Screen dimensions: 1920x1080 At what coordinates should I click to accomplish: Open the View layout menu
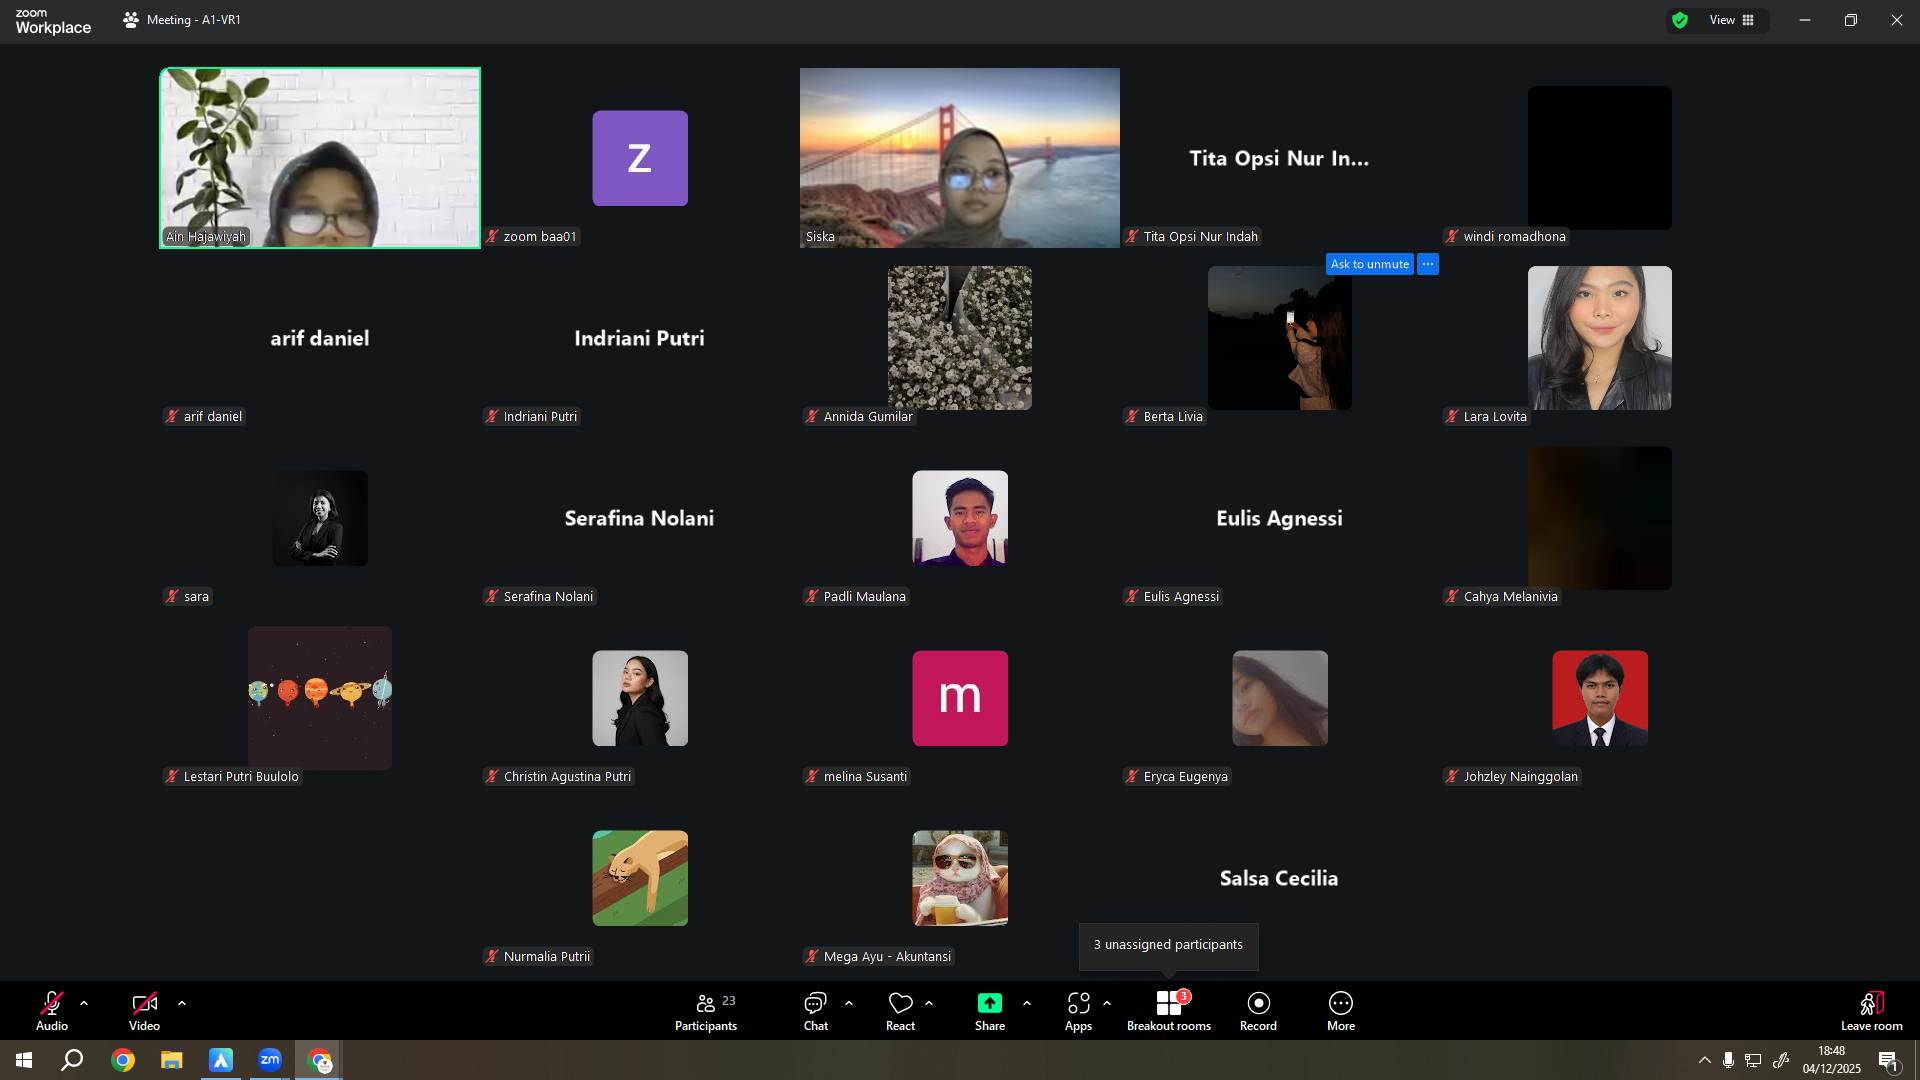[1731, 20]
